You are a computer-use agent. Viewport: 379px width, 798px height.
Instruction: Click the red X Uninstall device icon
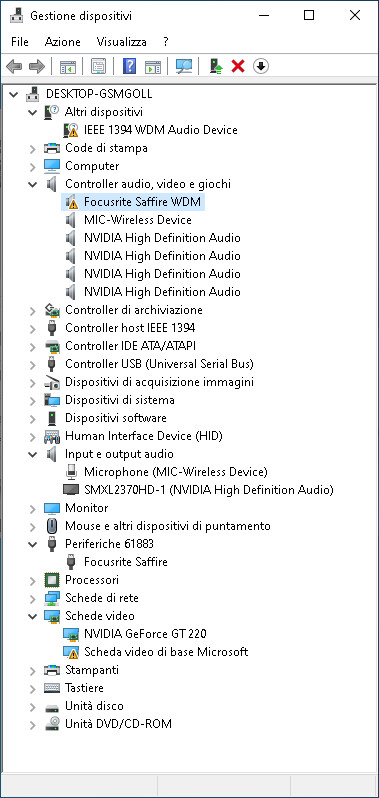coord(238,66)
